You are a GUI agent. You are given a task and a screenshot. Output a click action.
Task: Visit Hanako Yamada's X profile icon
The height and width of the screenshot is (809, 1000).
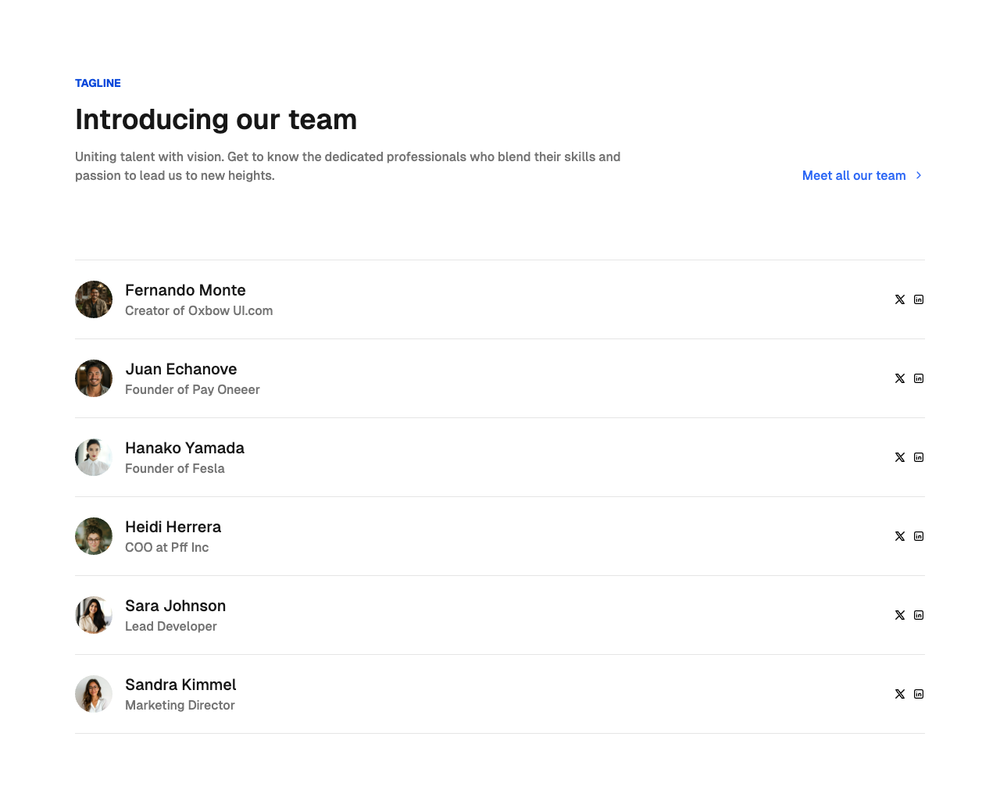[899, 458]
